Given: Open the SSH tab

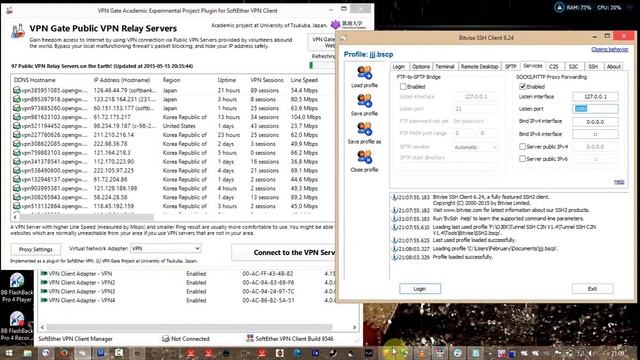Looking at the screenshot, I should pyautogui.click(x=593, y=67).
